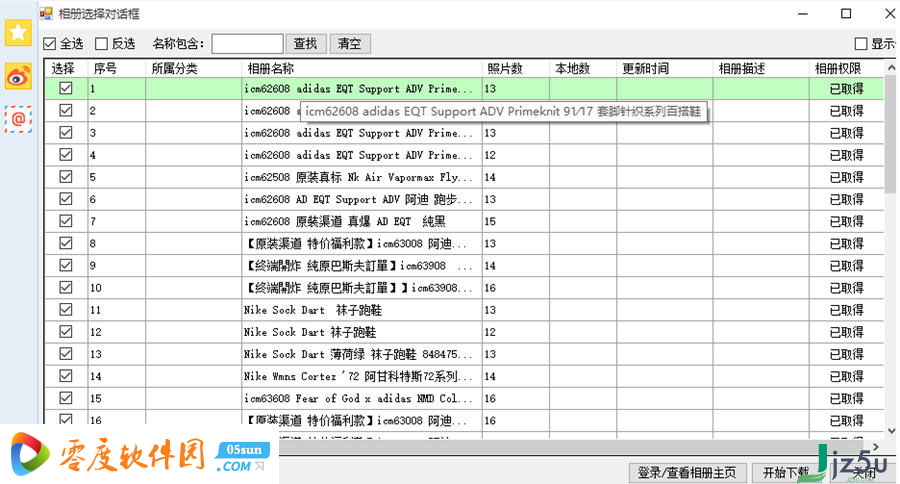
Task: Sort by the 相册名称 column header
Action: [362, 68]
